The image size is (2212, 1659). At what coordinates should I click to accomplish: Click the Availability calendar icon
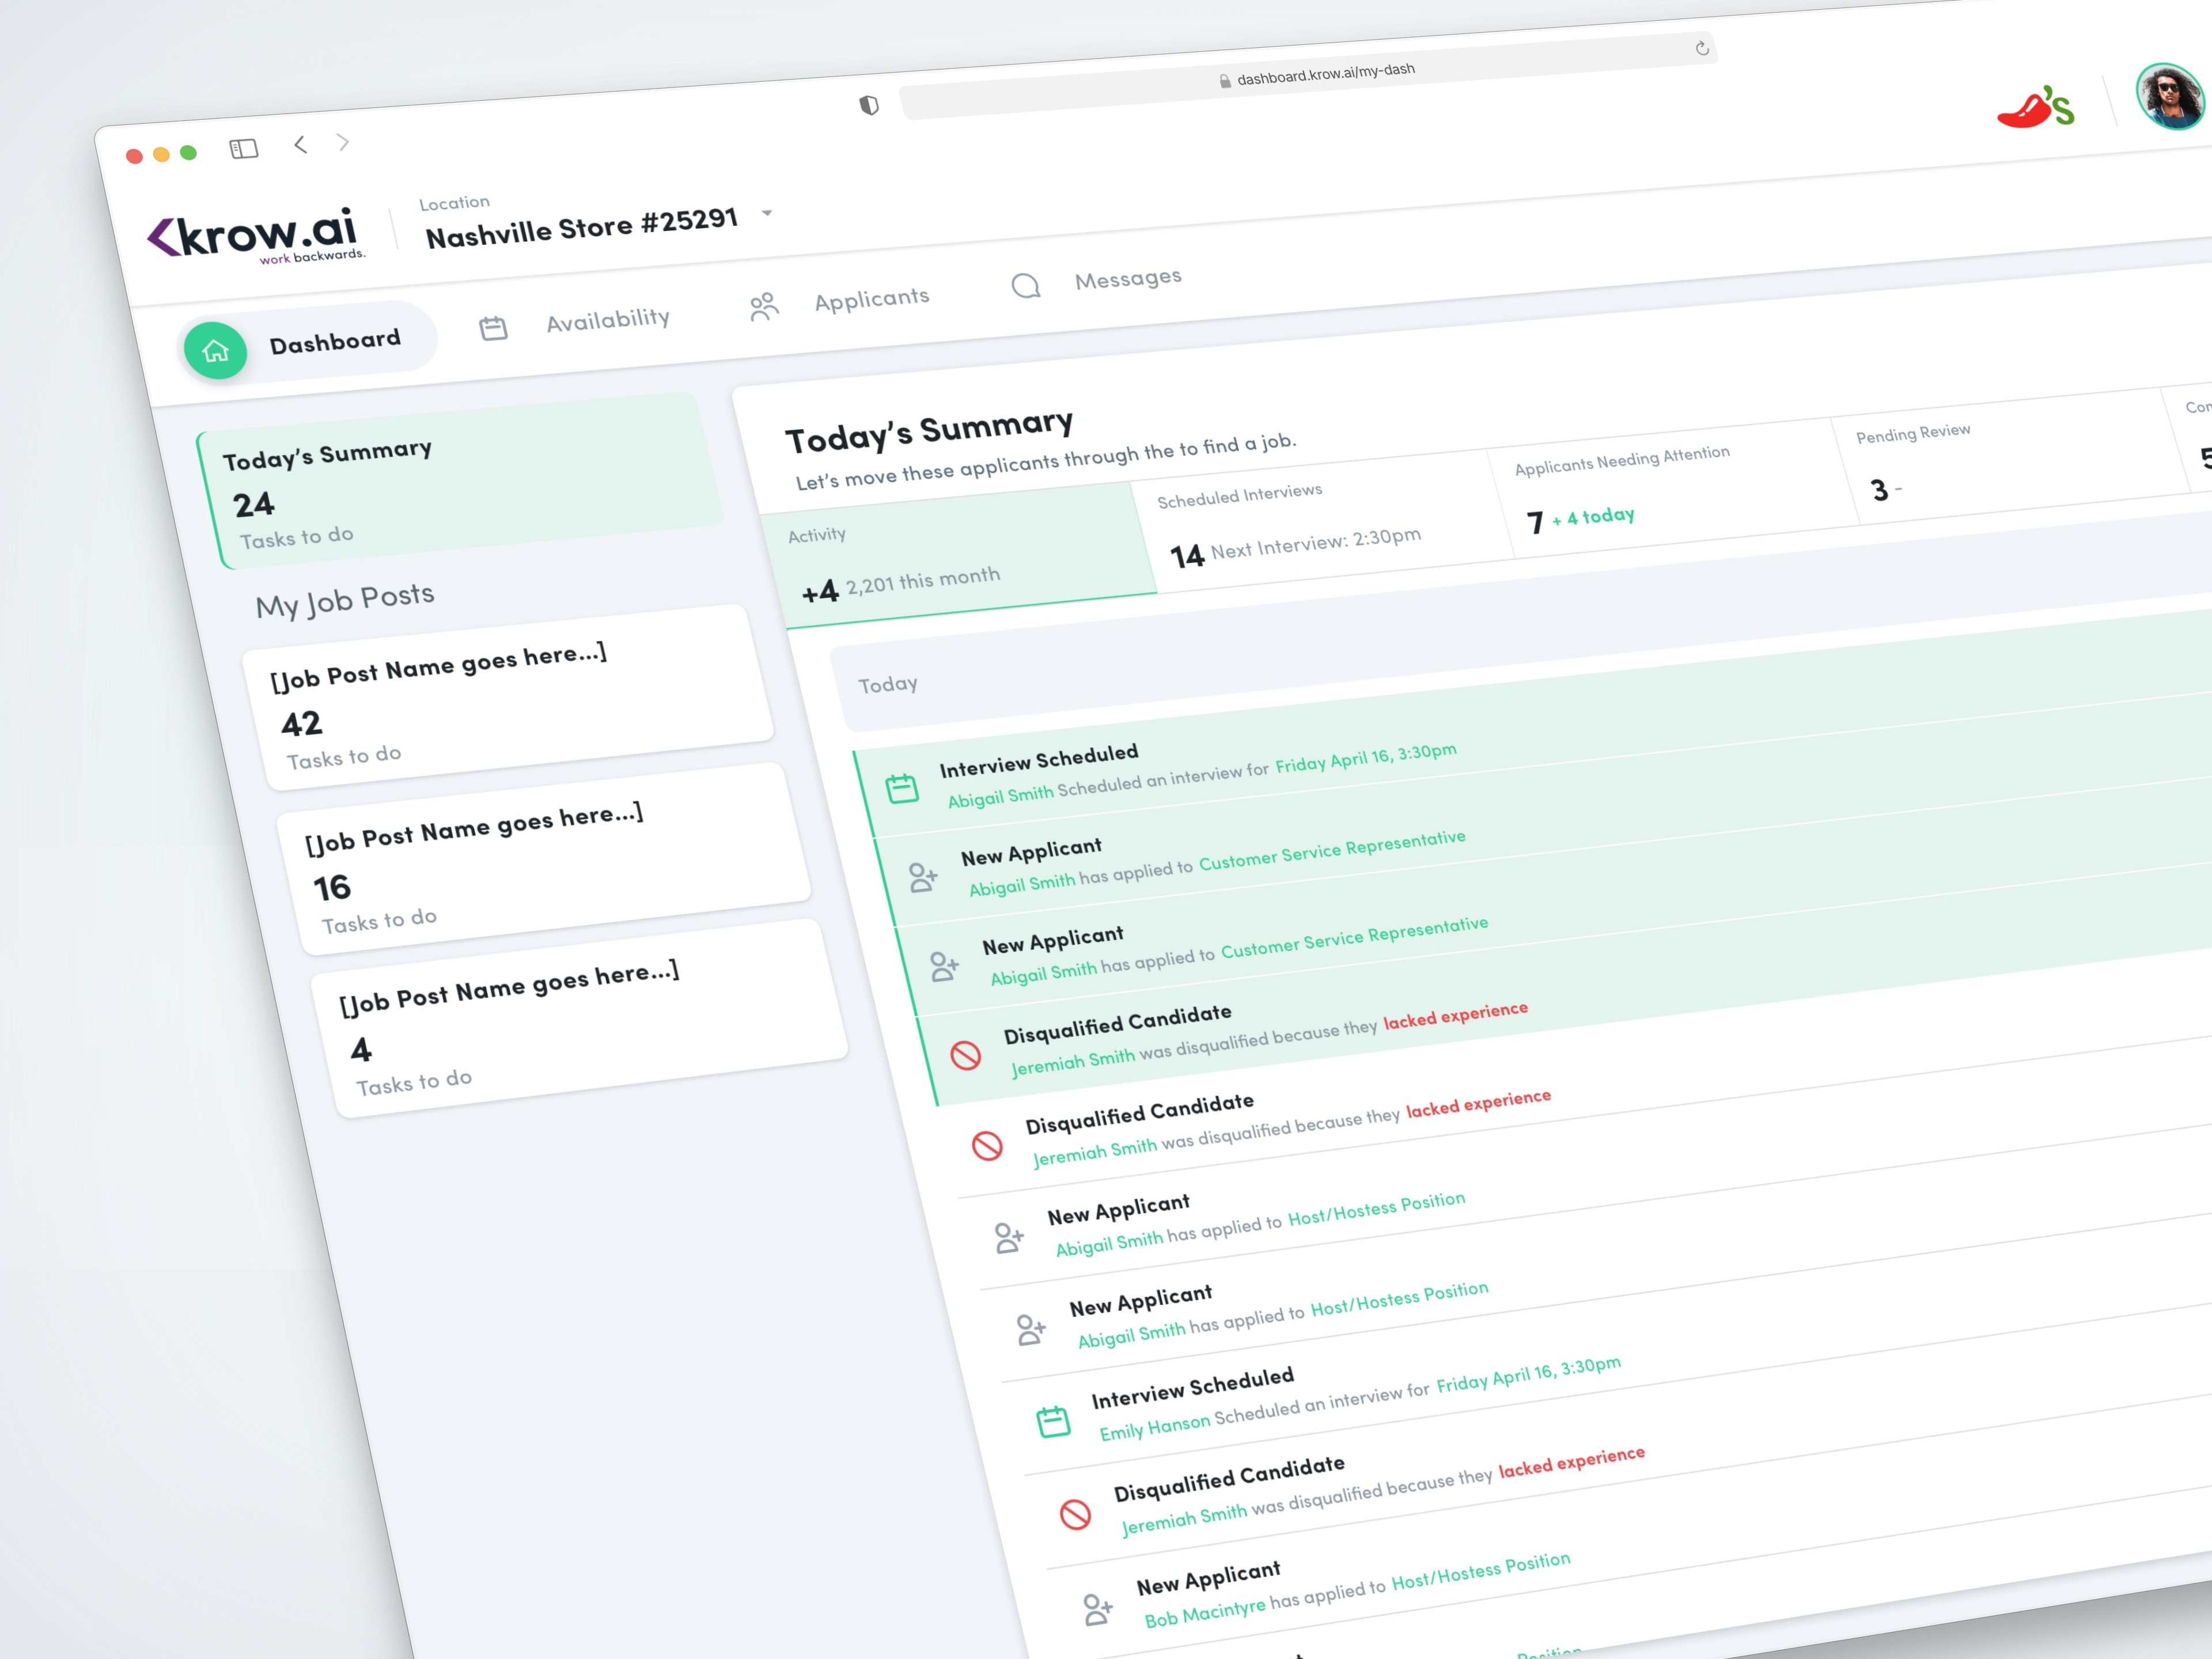(493, 328)
